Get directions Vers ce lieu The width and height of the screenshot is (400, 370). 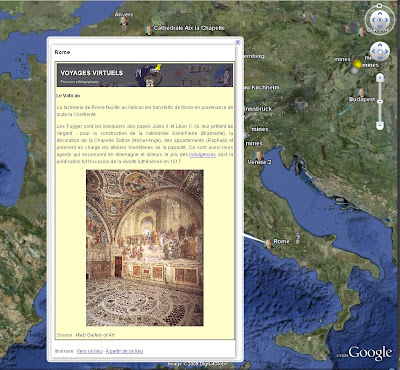click(89, 351)
